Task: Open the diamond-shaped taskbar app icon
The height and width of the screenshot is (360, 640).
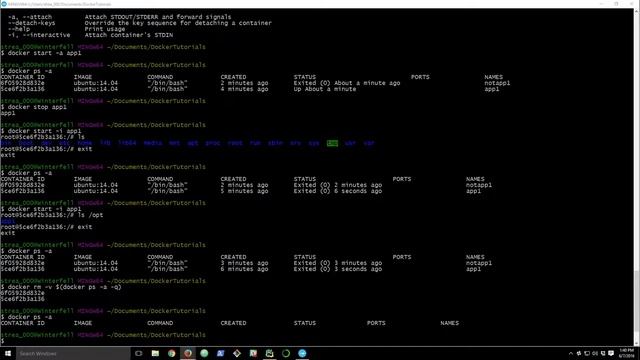Action: [x=237, y=353]
